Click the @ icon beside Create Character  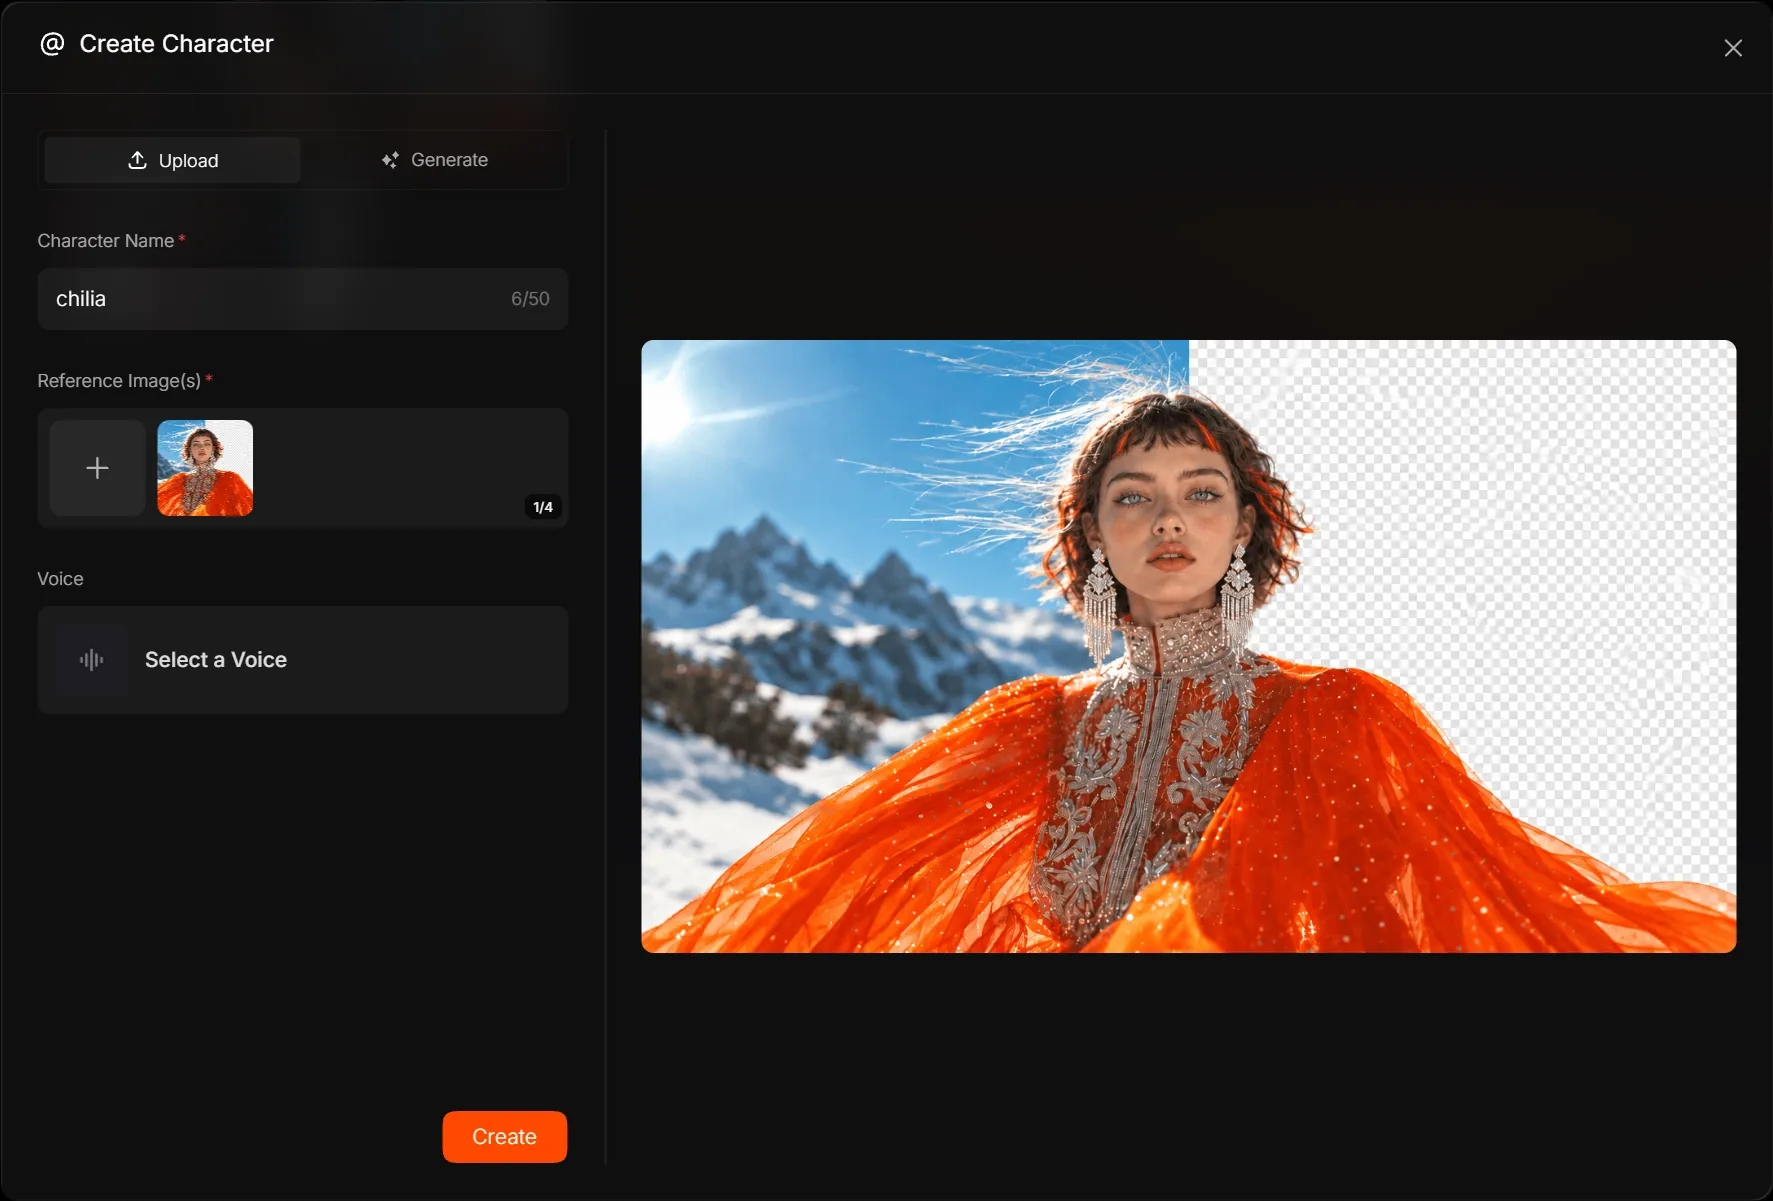(52, 44)
